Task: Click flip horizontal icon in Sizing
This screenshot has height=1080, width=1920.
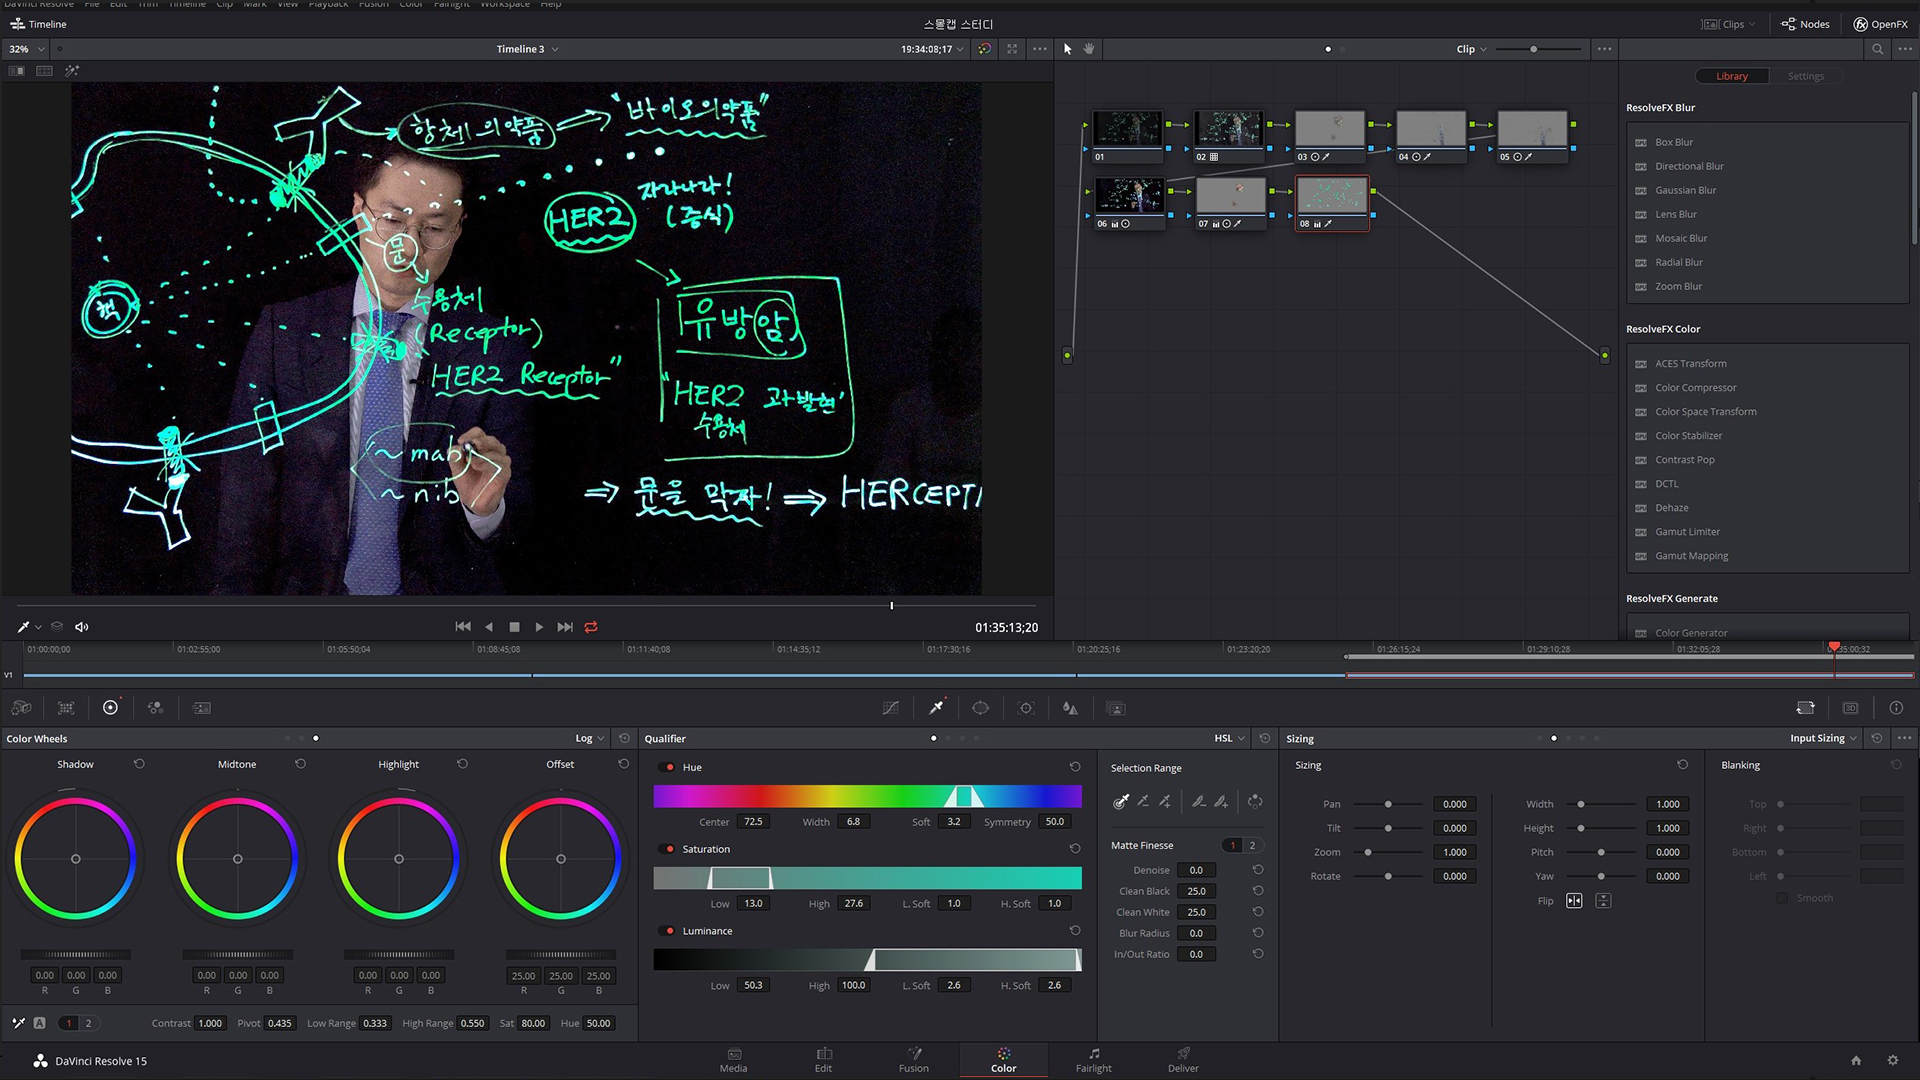Action: click(1574, 901)
